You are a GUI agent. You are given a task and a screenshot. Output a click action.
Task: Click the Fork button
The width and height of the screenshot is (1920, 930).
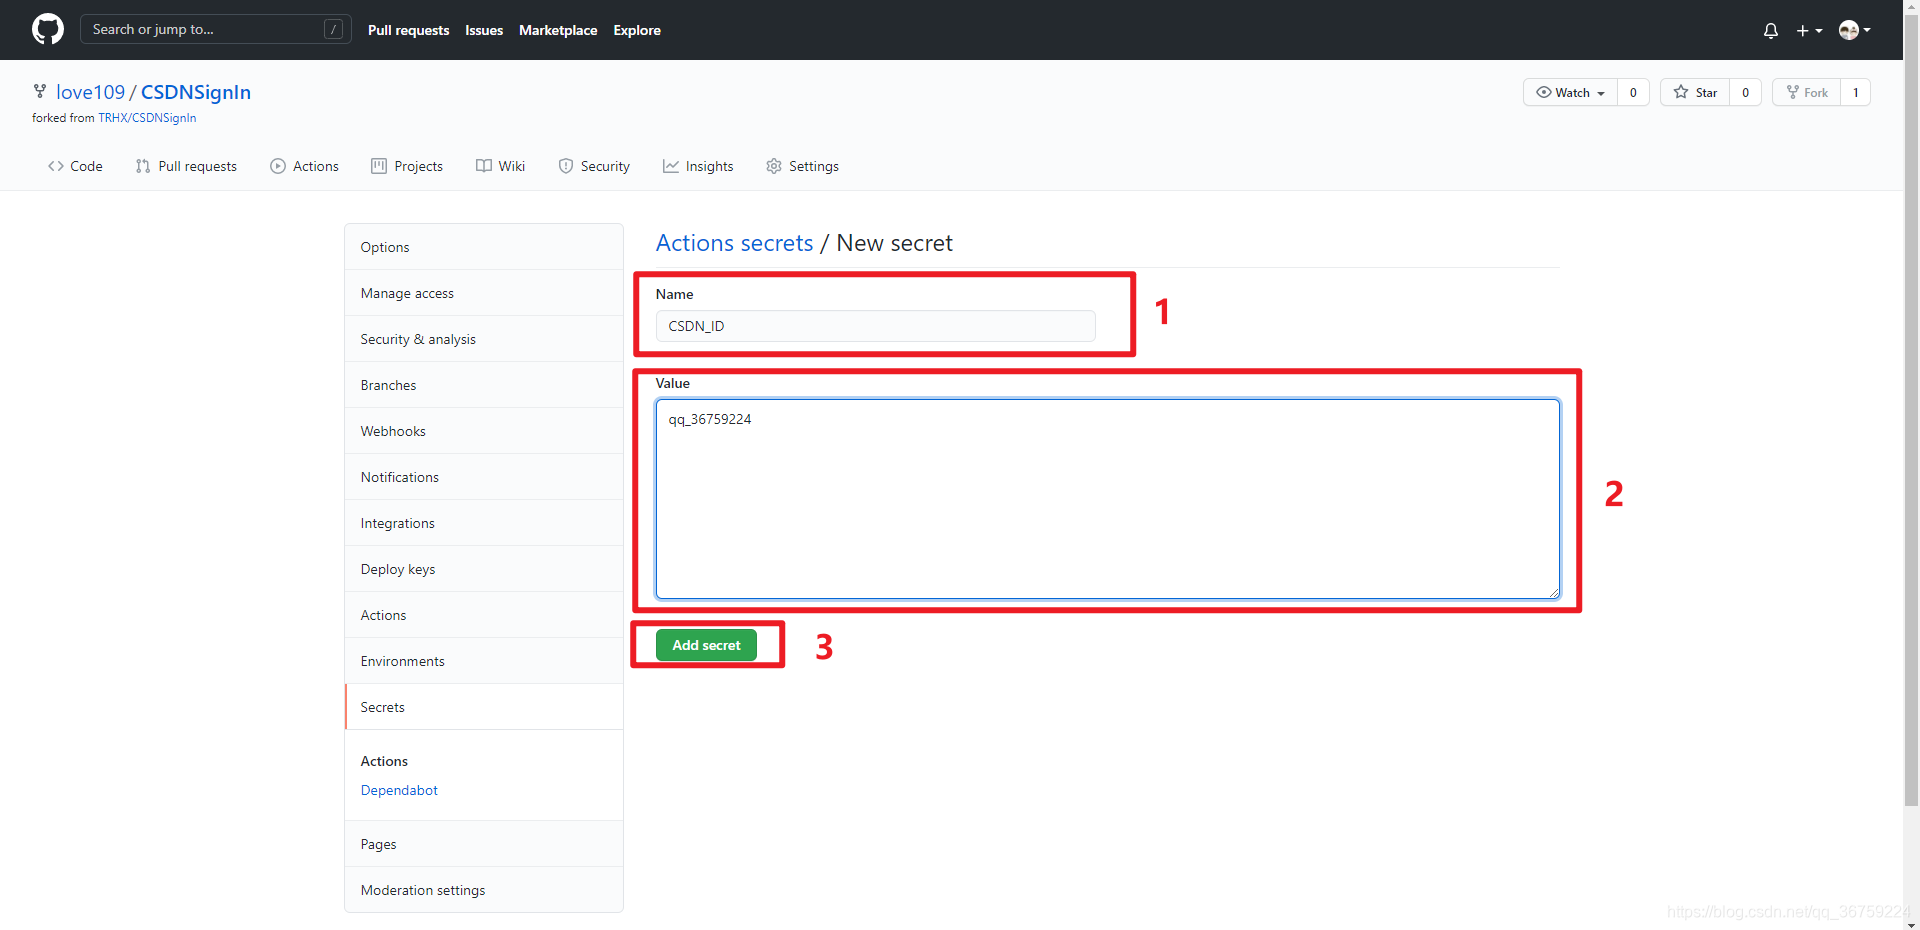(1806, 92)
